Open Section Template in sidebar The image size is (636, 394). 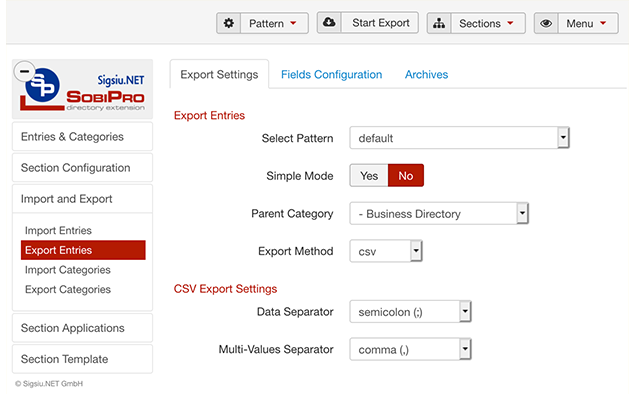coord(82,359)
